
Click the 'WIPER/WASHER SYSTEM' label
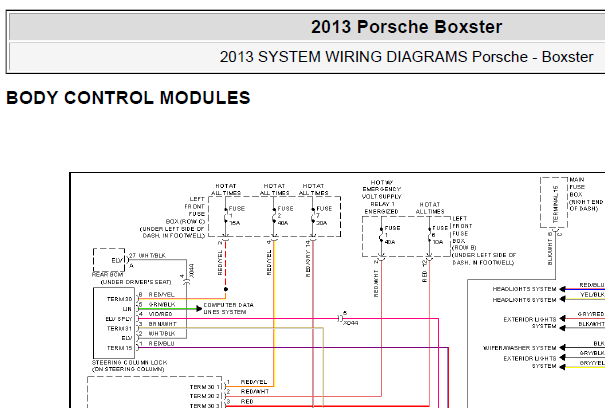pos(520,348)
